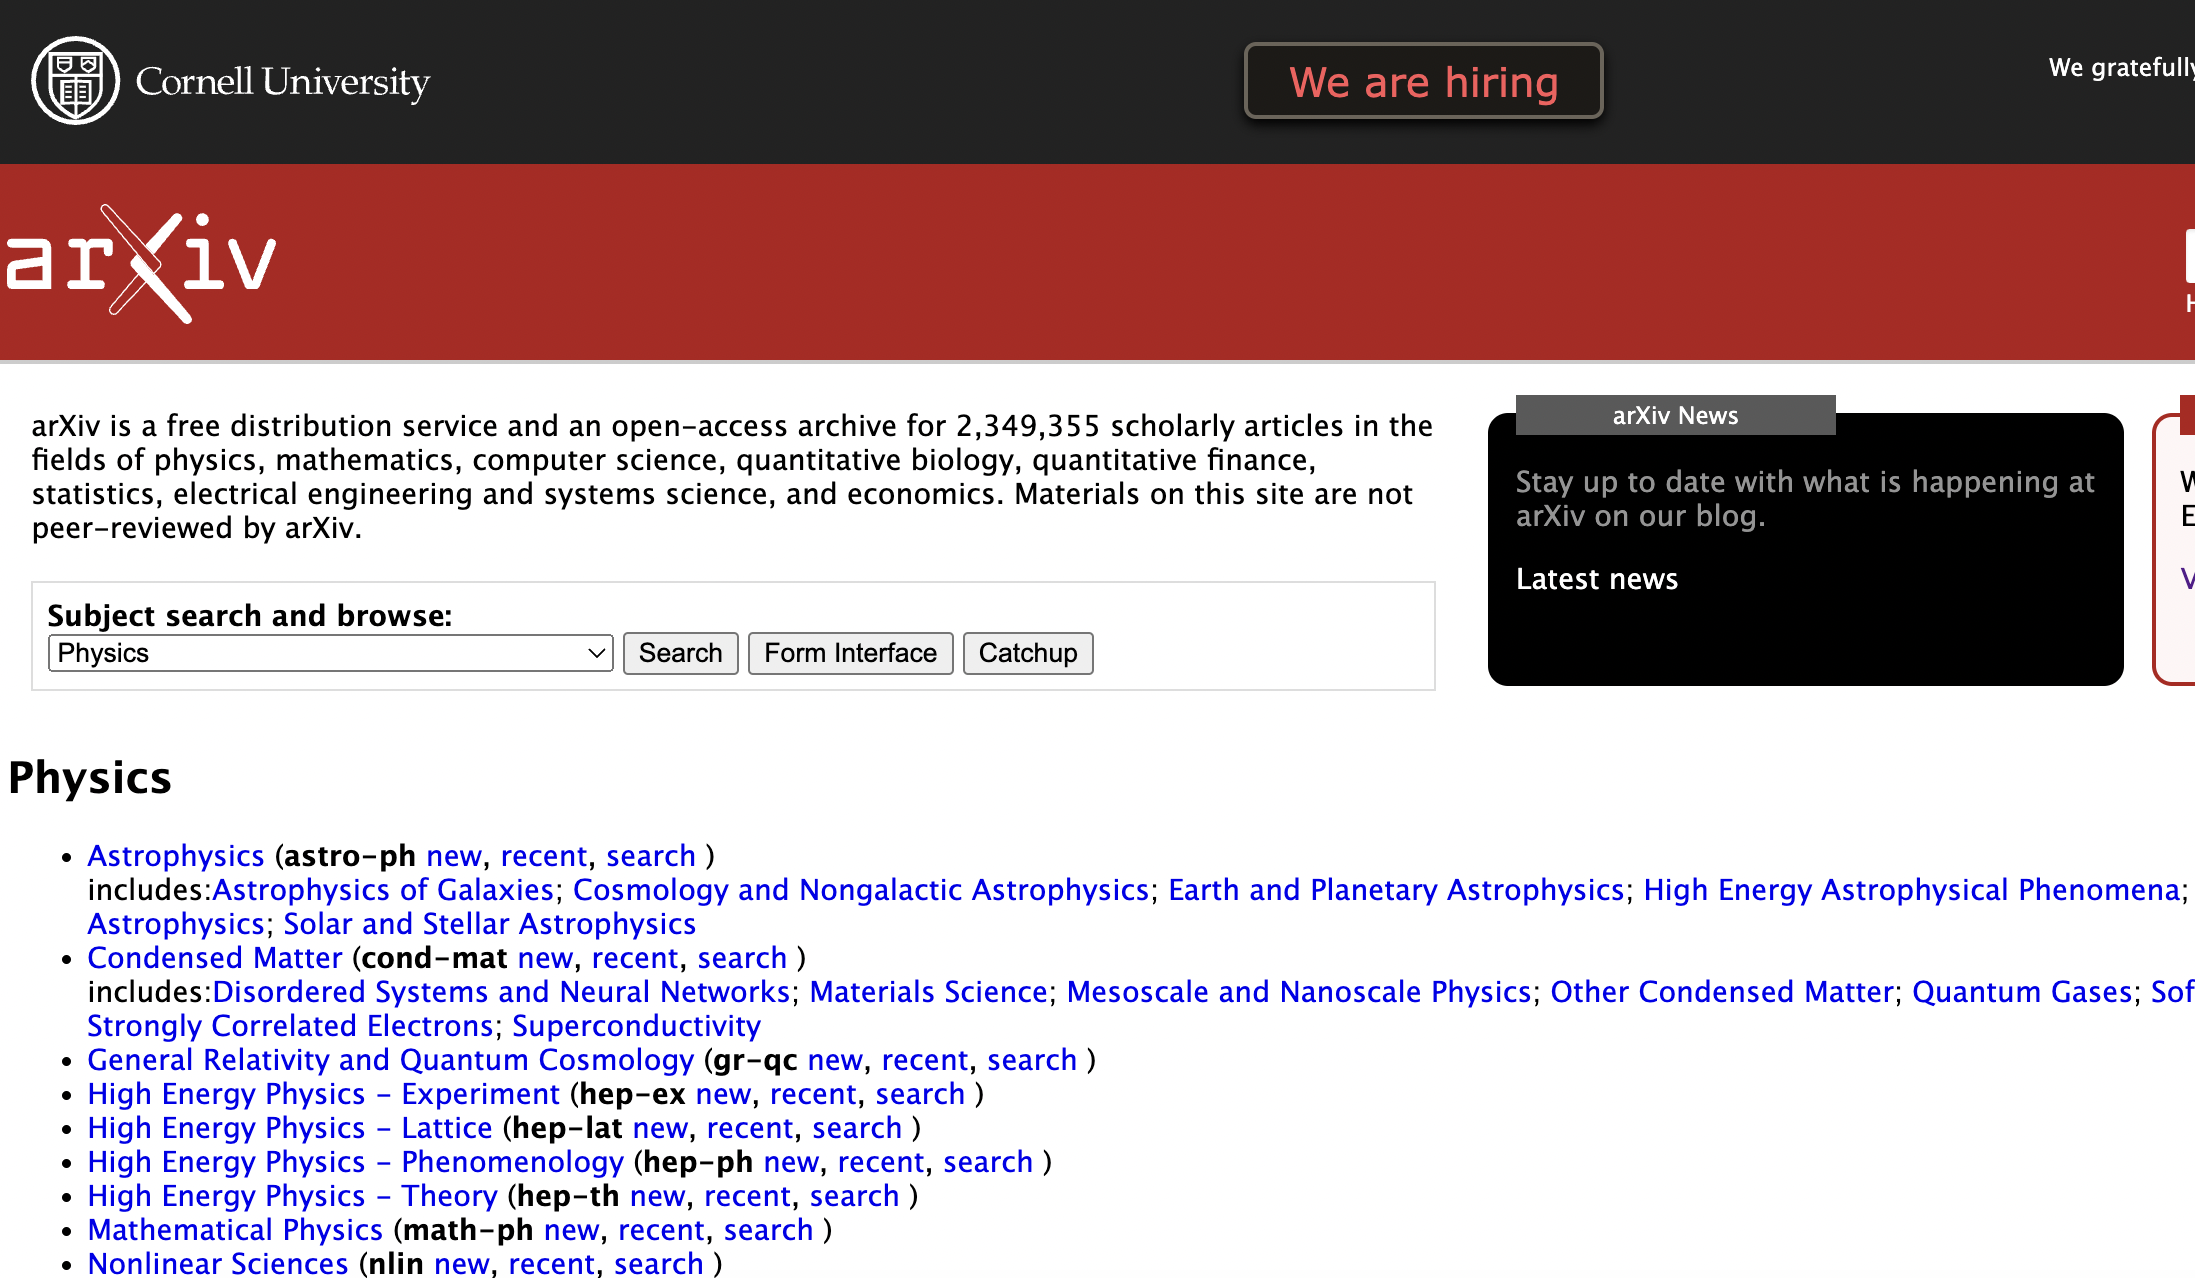Click the arXiv logo
Viewport: 2195px width, 1278px height.
140,263
